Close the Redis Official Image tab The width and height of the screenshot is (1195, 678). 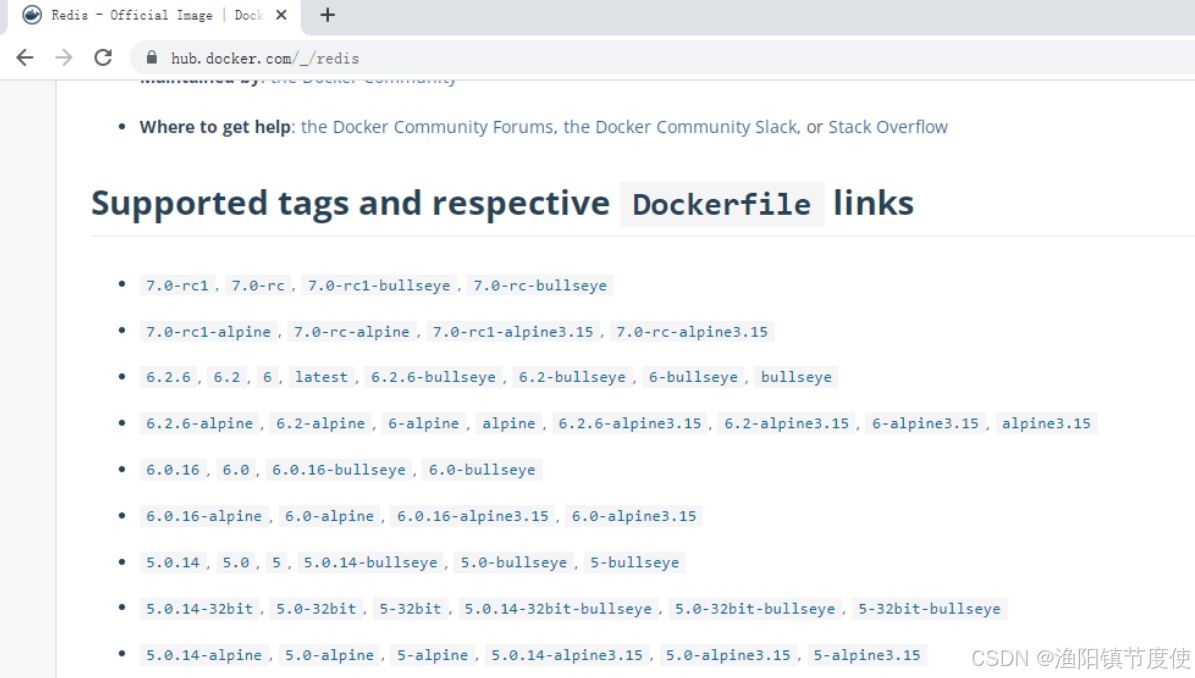(281, 15)
